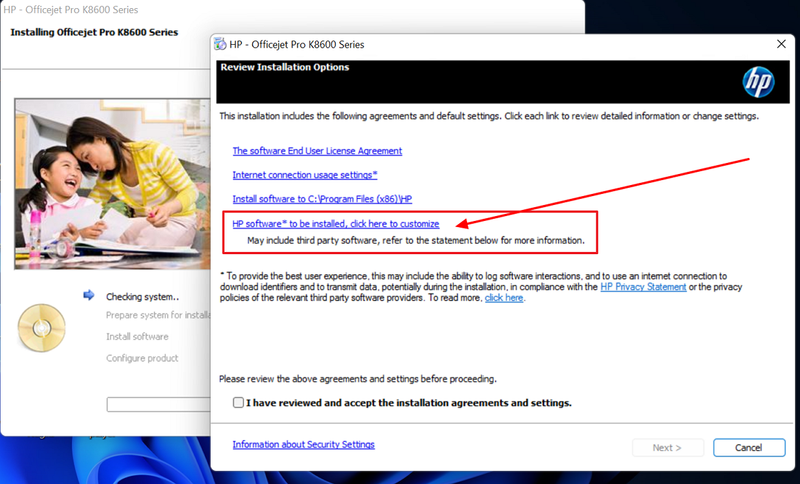This screenshot has width=800, height=484.
Task: Click 'May include third party software' note text
Action: pyautogui.click(x=416, y=240)
